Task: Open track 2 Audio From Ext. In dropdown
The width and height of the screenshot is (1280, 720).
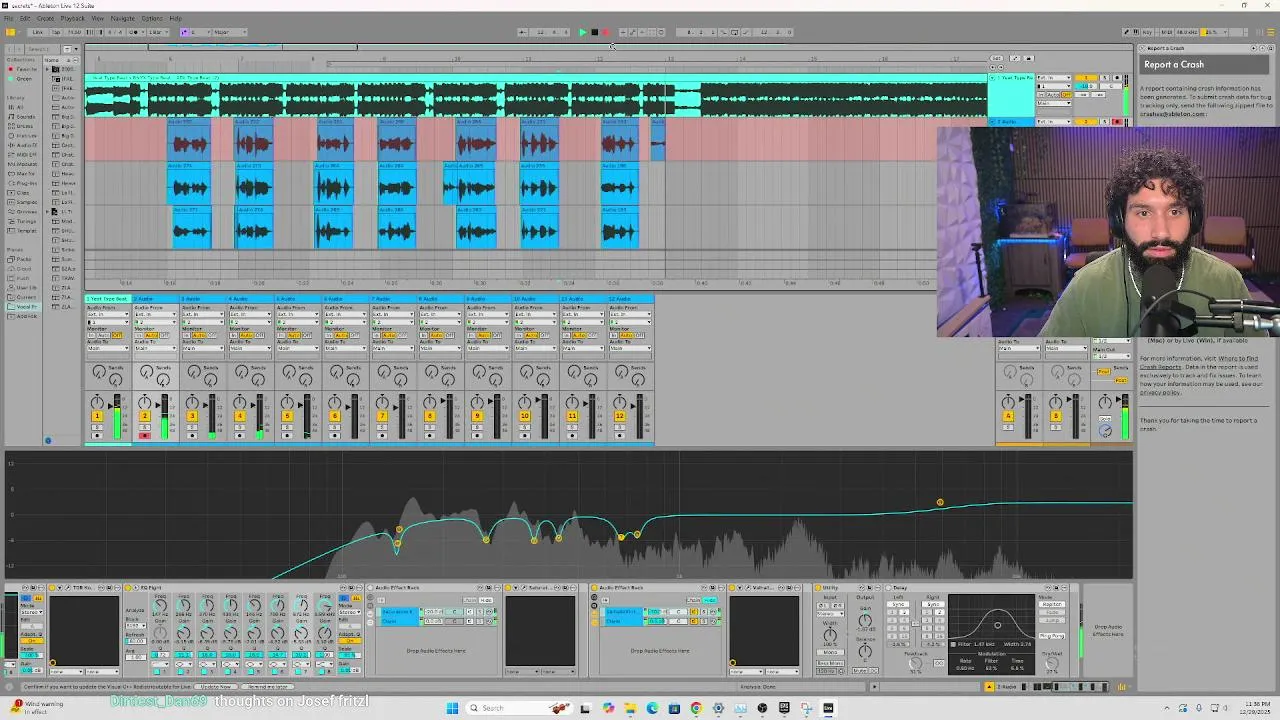Action: tap(156, 314)
